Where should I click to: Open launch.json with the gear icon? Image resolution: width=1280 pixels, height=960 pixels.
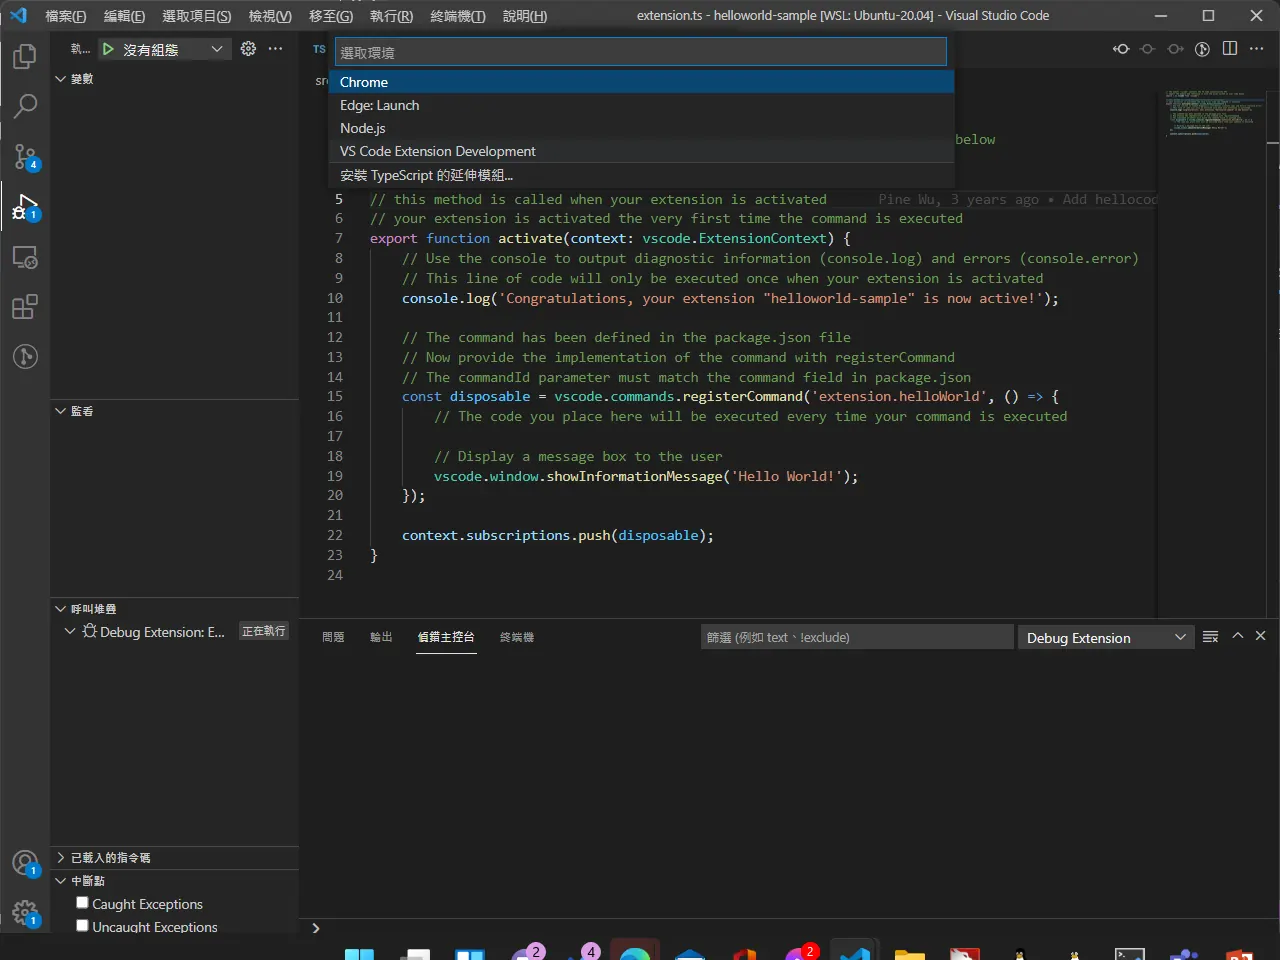point(248,49)
